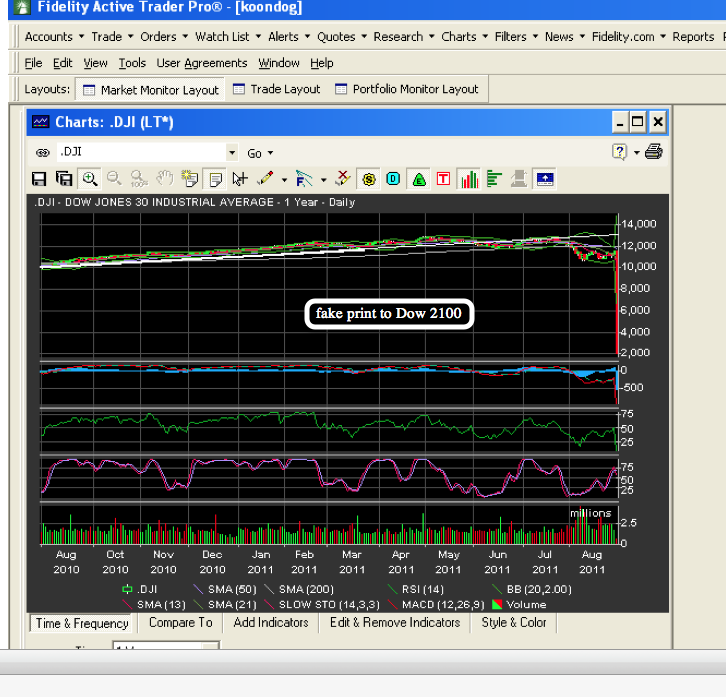
Task: Open the File menu
Action: (x=33, y=63)
